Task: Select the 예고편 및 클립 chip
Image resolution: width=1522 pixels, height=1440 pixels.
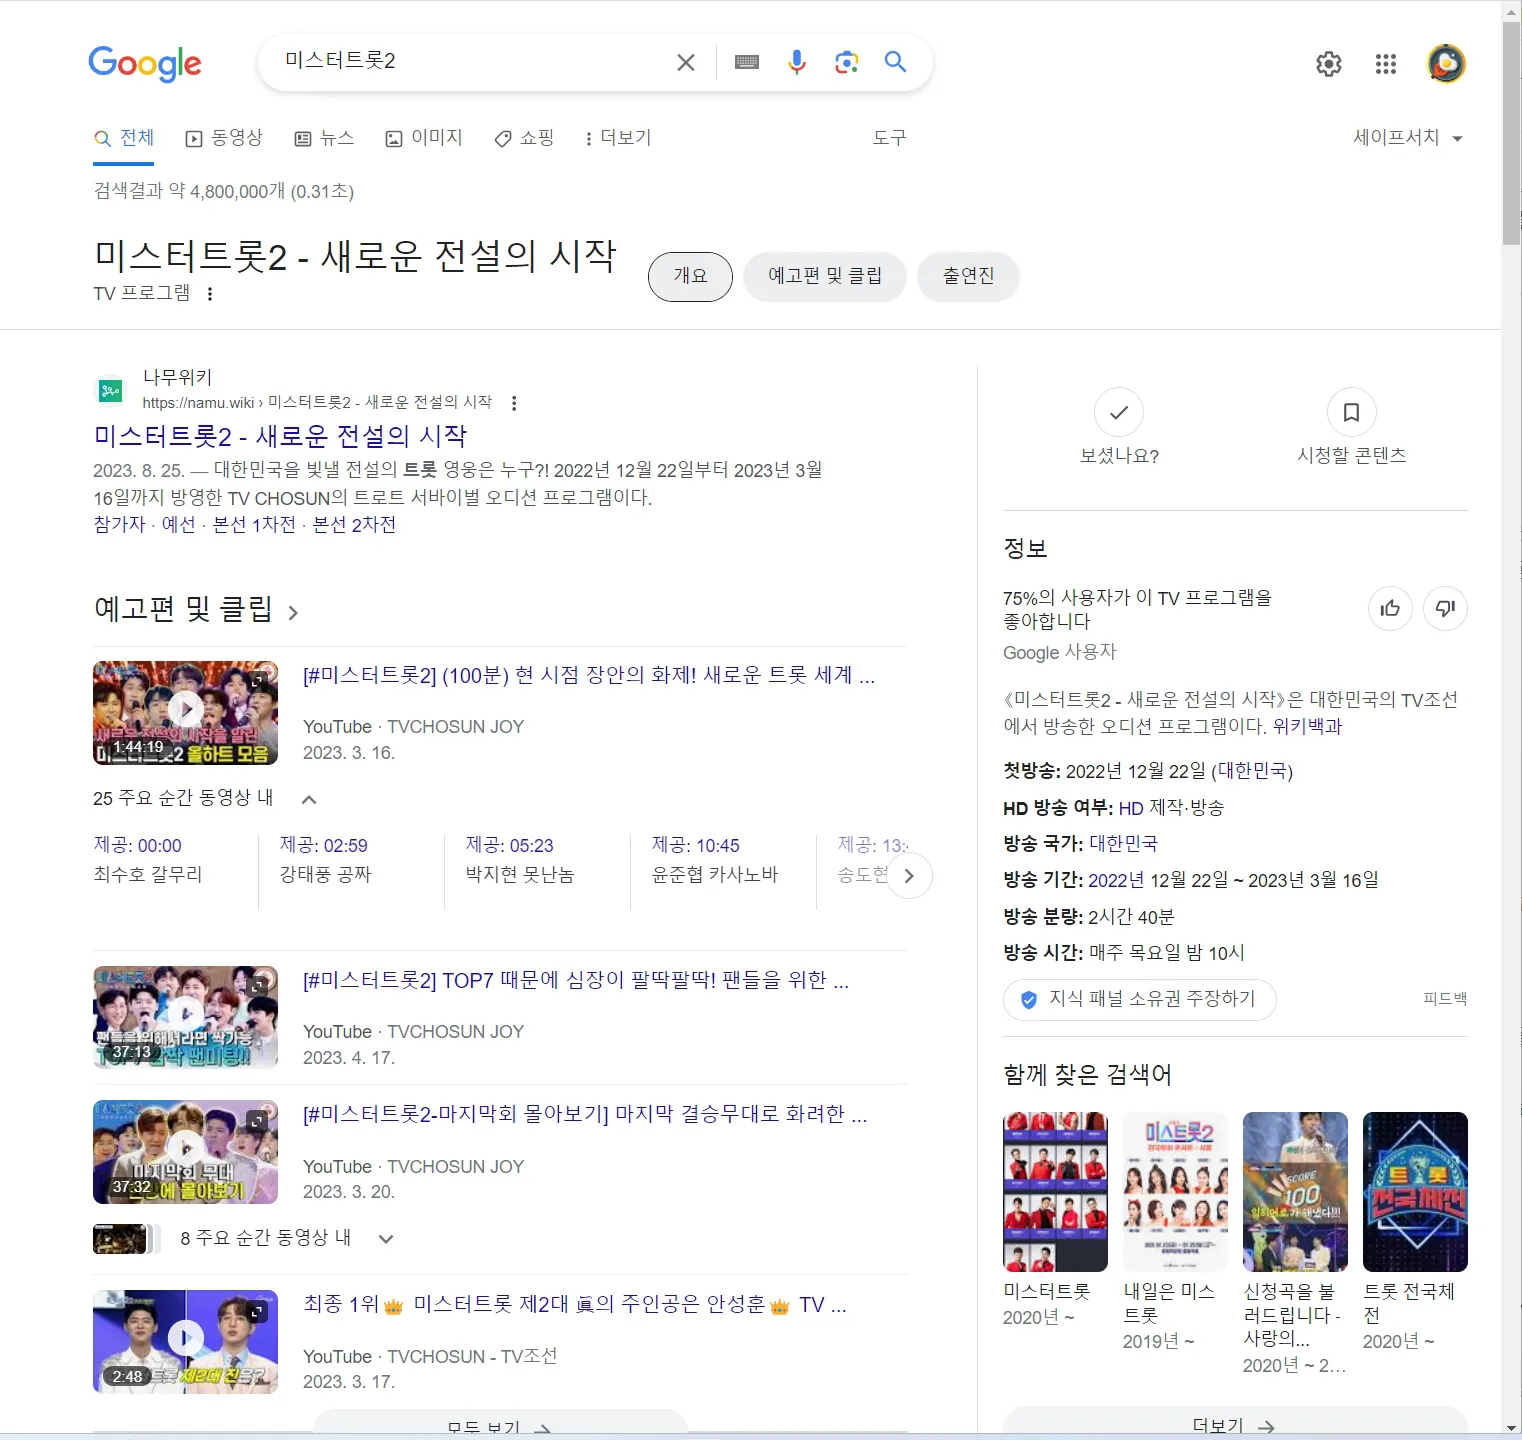Action: pos(825,277)
